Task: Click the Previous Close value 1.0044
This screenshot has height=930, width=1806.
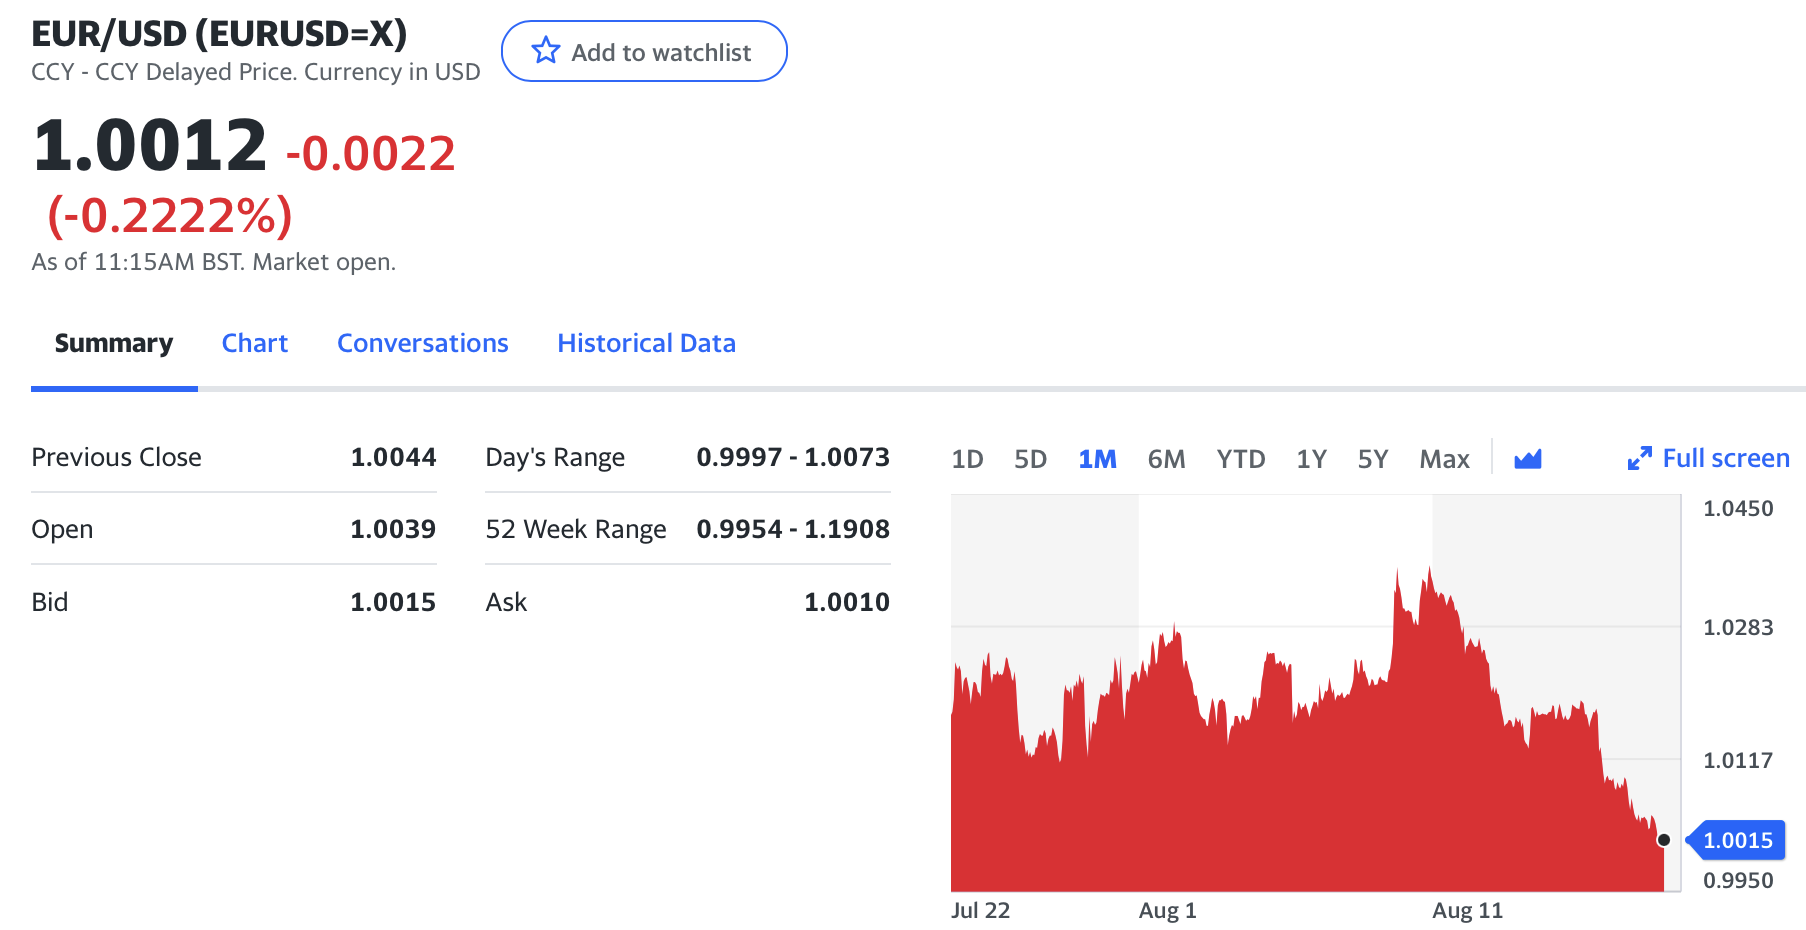Action: tap(393, 457)
